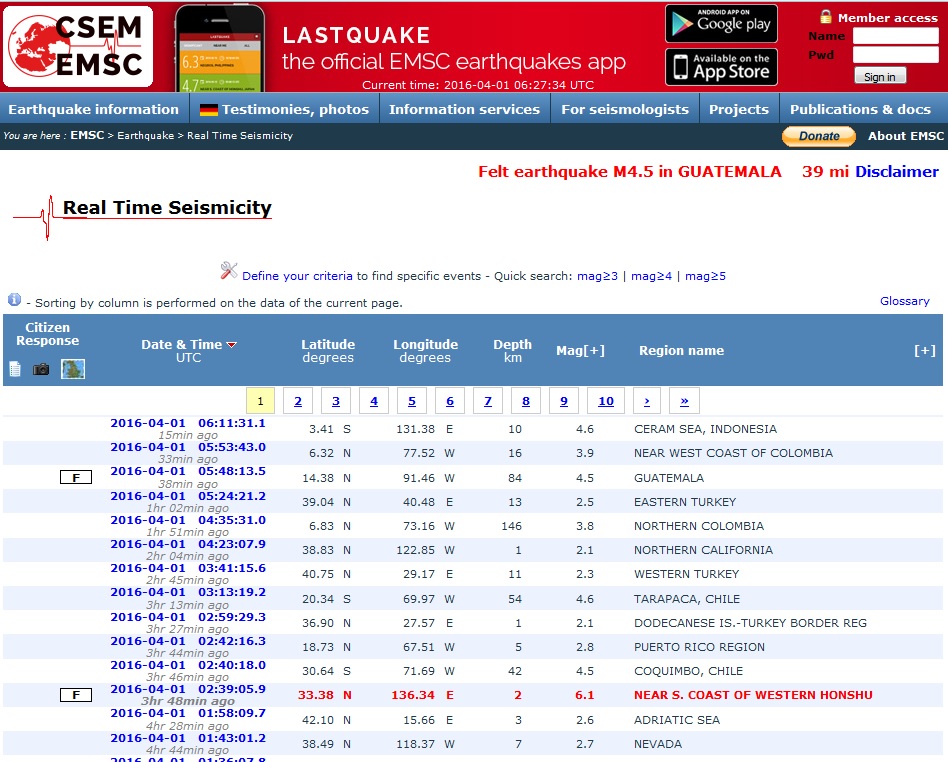
Task: Open event 2016-04-01 06:11:31.1
Action: [187, 423]
